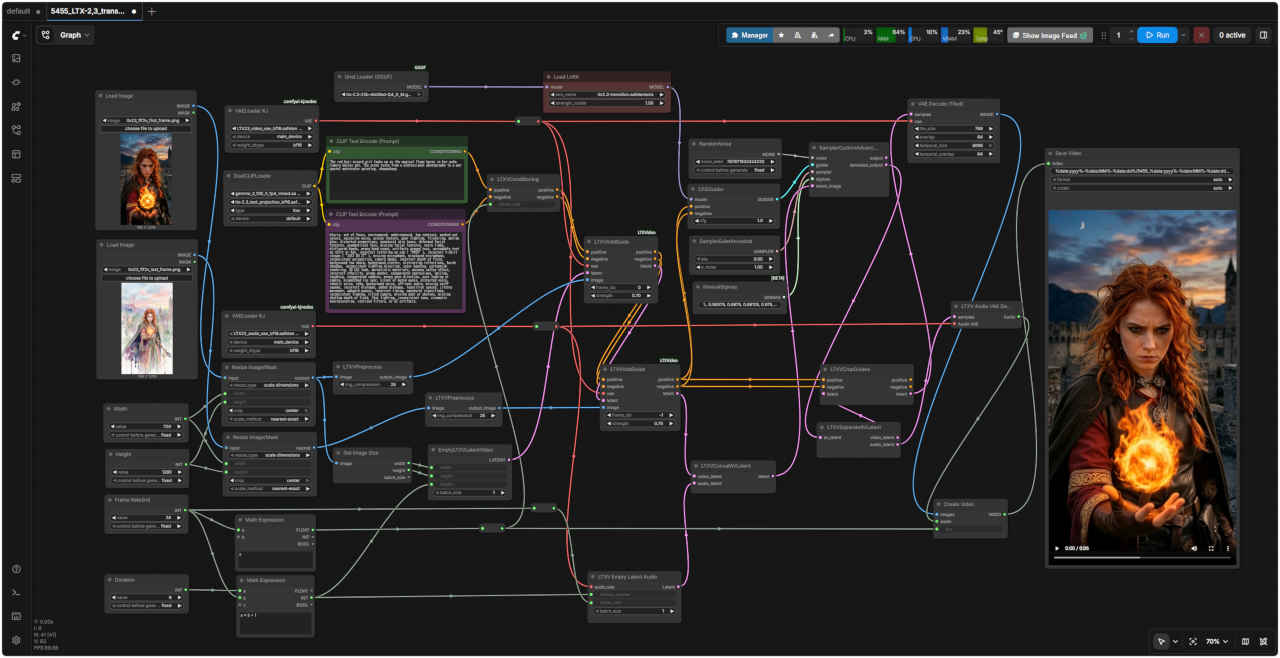The height and width of the screenshot is (658, 1280).
Task: Expand select-mode chevron in bottom bar
Action: pyautogui.click(x=1175, y=641)
